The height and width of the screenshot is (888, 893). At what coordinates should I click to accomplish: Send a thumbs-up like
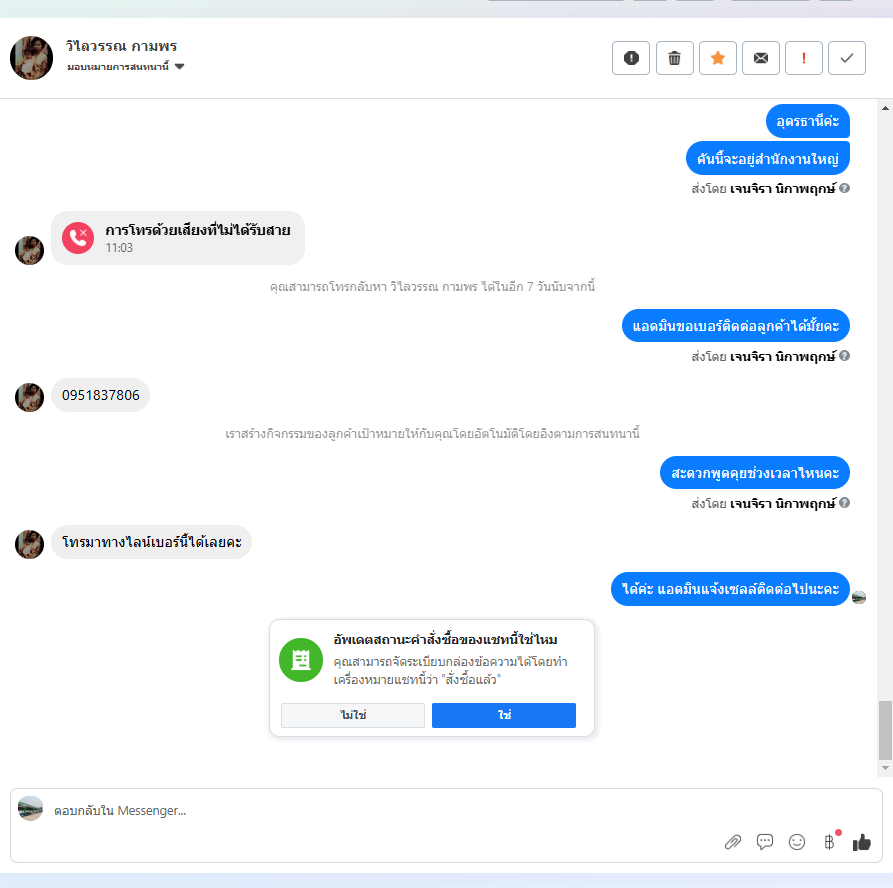click(x=862, y=842)
